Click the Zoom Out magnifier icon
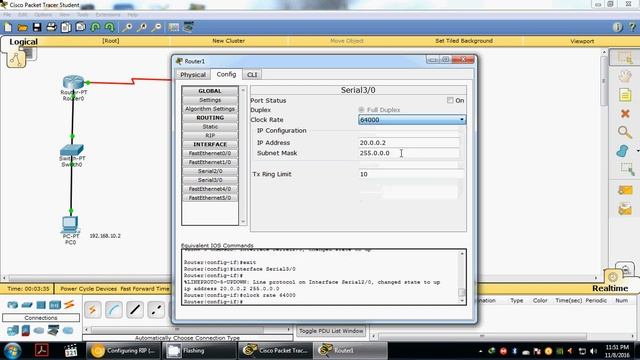The height and width of the screenshot is (360, 640). tap(156, 27)
